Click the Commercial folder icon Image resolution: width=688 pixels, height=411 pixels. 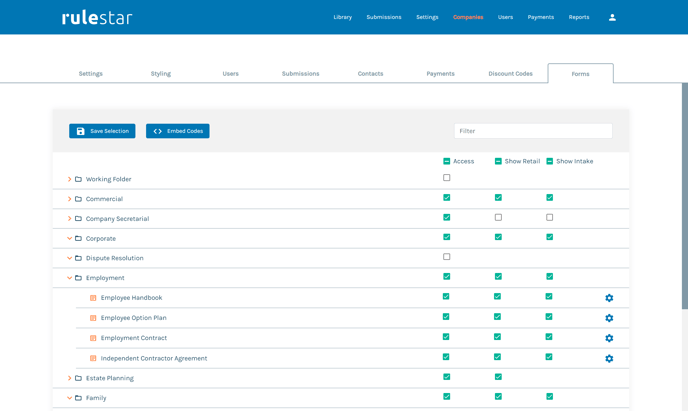79,199
